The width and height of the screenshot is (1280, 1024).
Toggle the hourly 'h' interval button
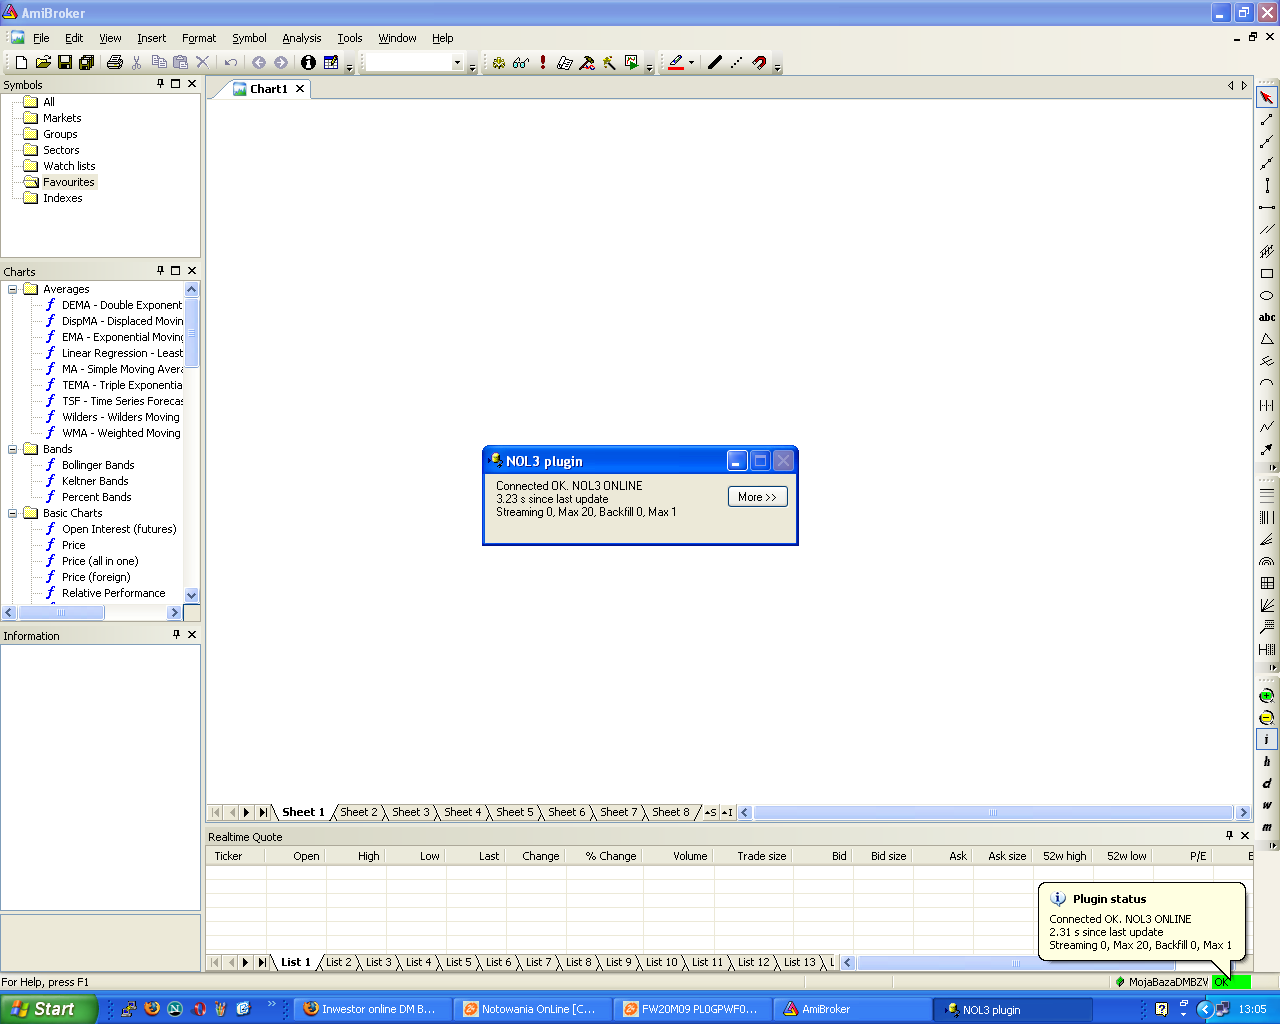tap(1267, 761)
